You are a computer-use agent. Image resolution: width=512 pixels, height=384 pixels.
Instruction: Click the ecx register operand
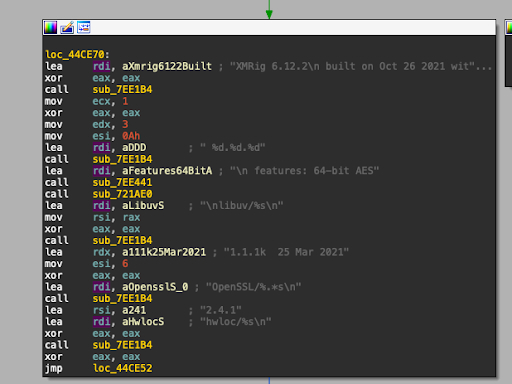tap(101, 101)
